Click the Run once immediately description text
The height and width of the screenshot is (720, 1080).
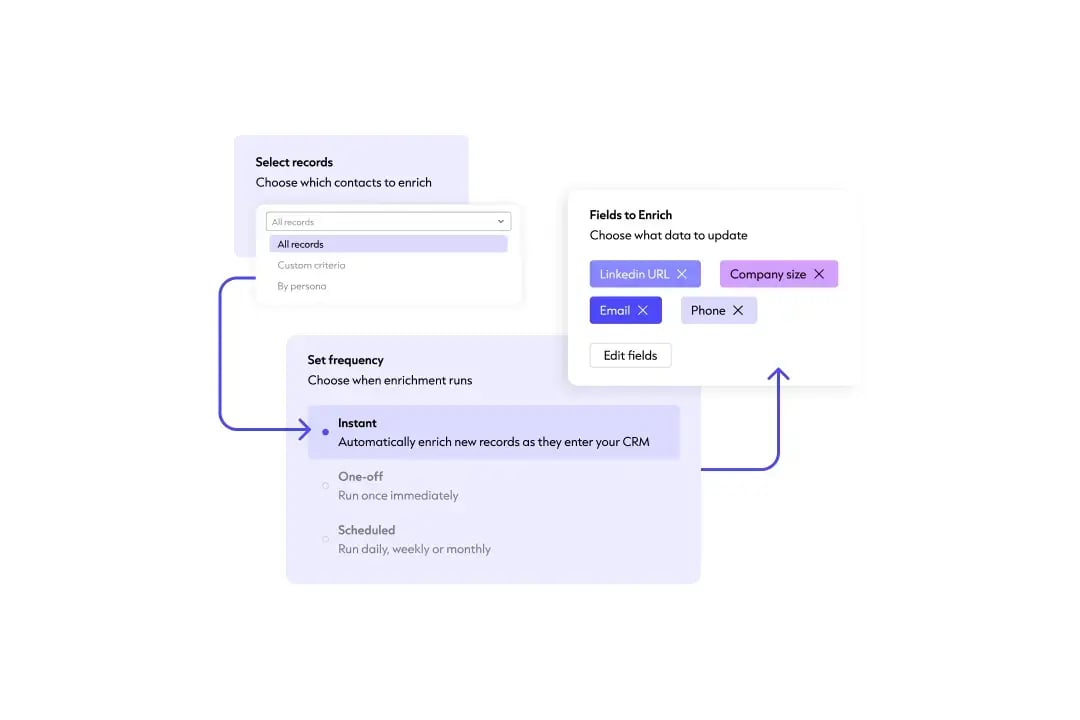(x=398, y=495)
